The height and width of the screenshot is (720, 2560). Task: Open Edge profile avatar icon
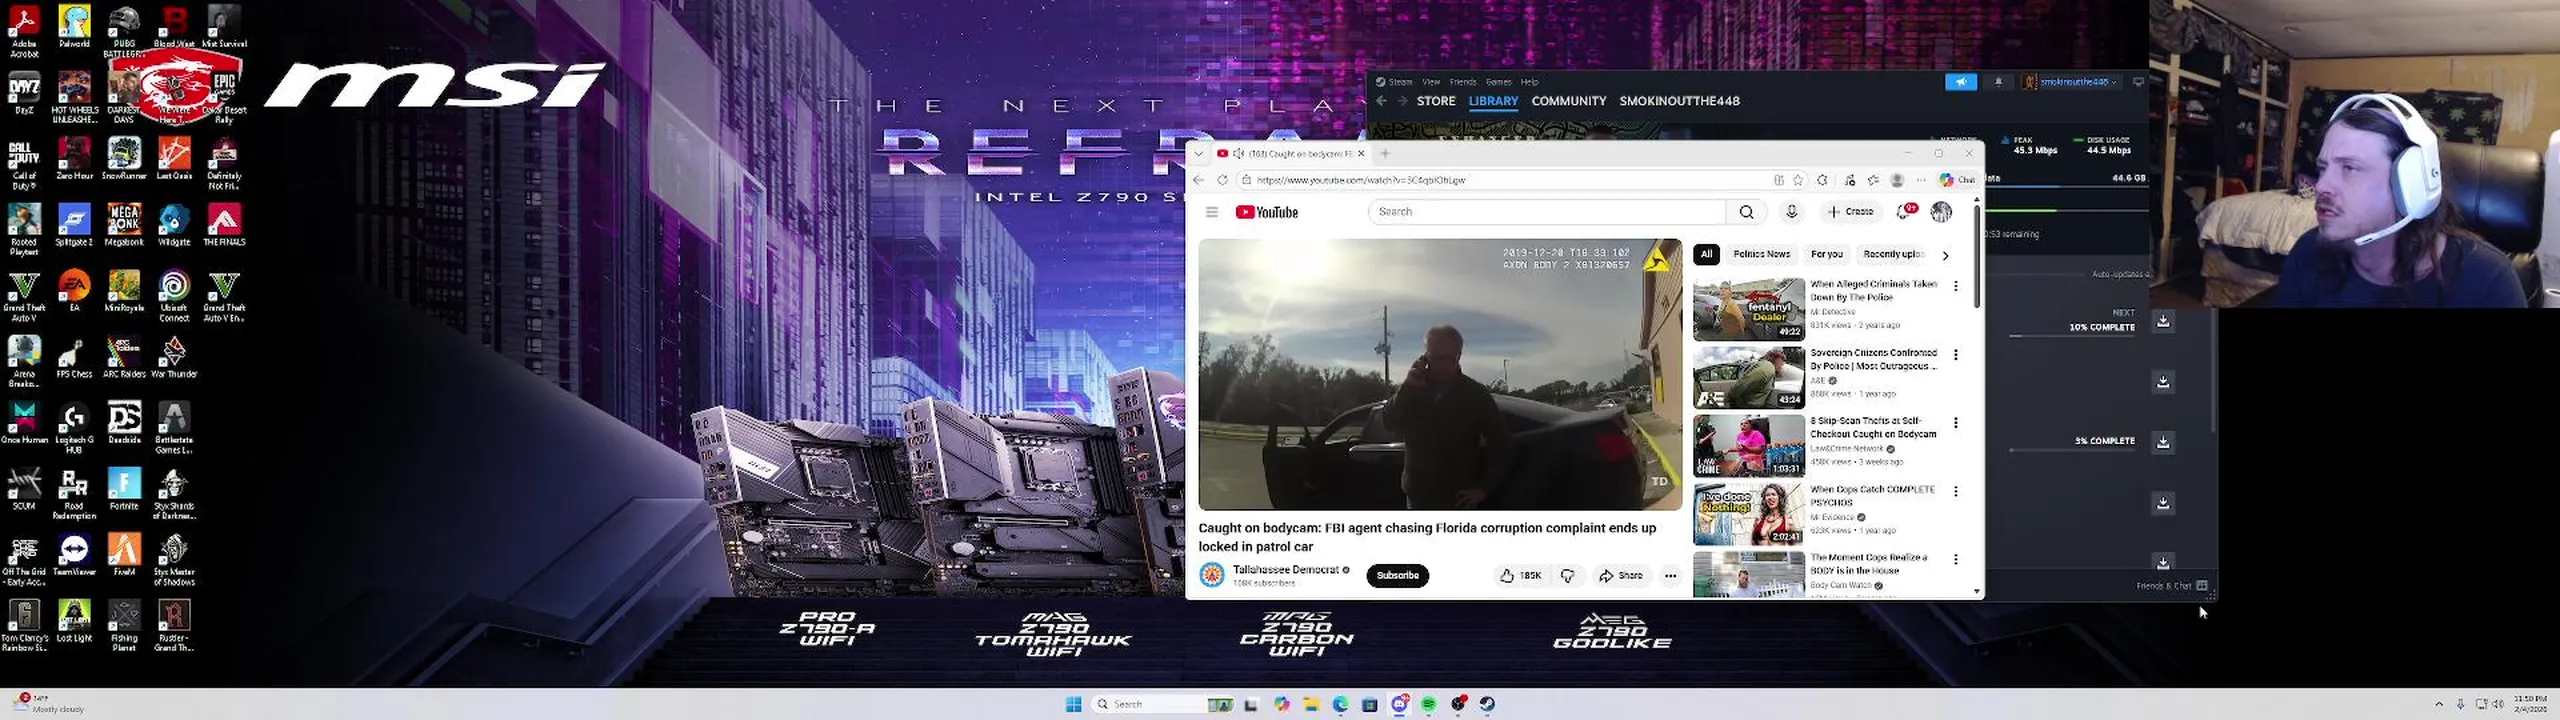(1897, 180)
